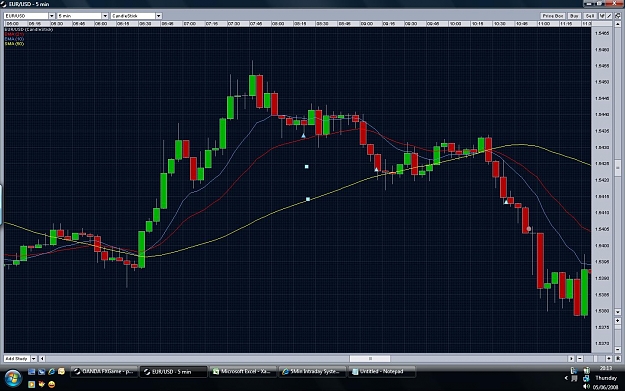Switch to OANDA FXGame taskbar window
625x391 pixels.
click(x=104, y=371)
